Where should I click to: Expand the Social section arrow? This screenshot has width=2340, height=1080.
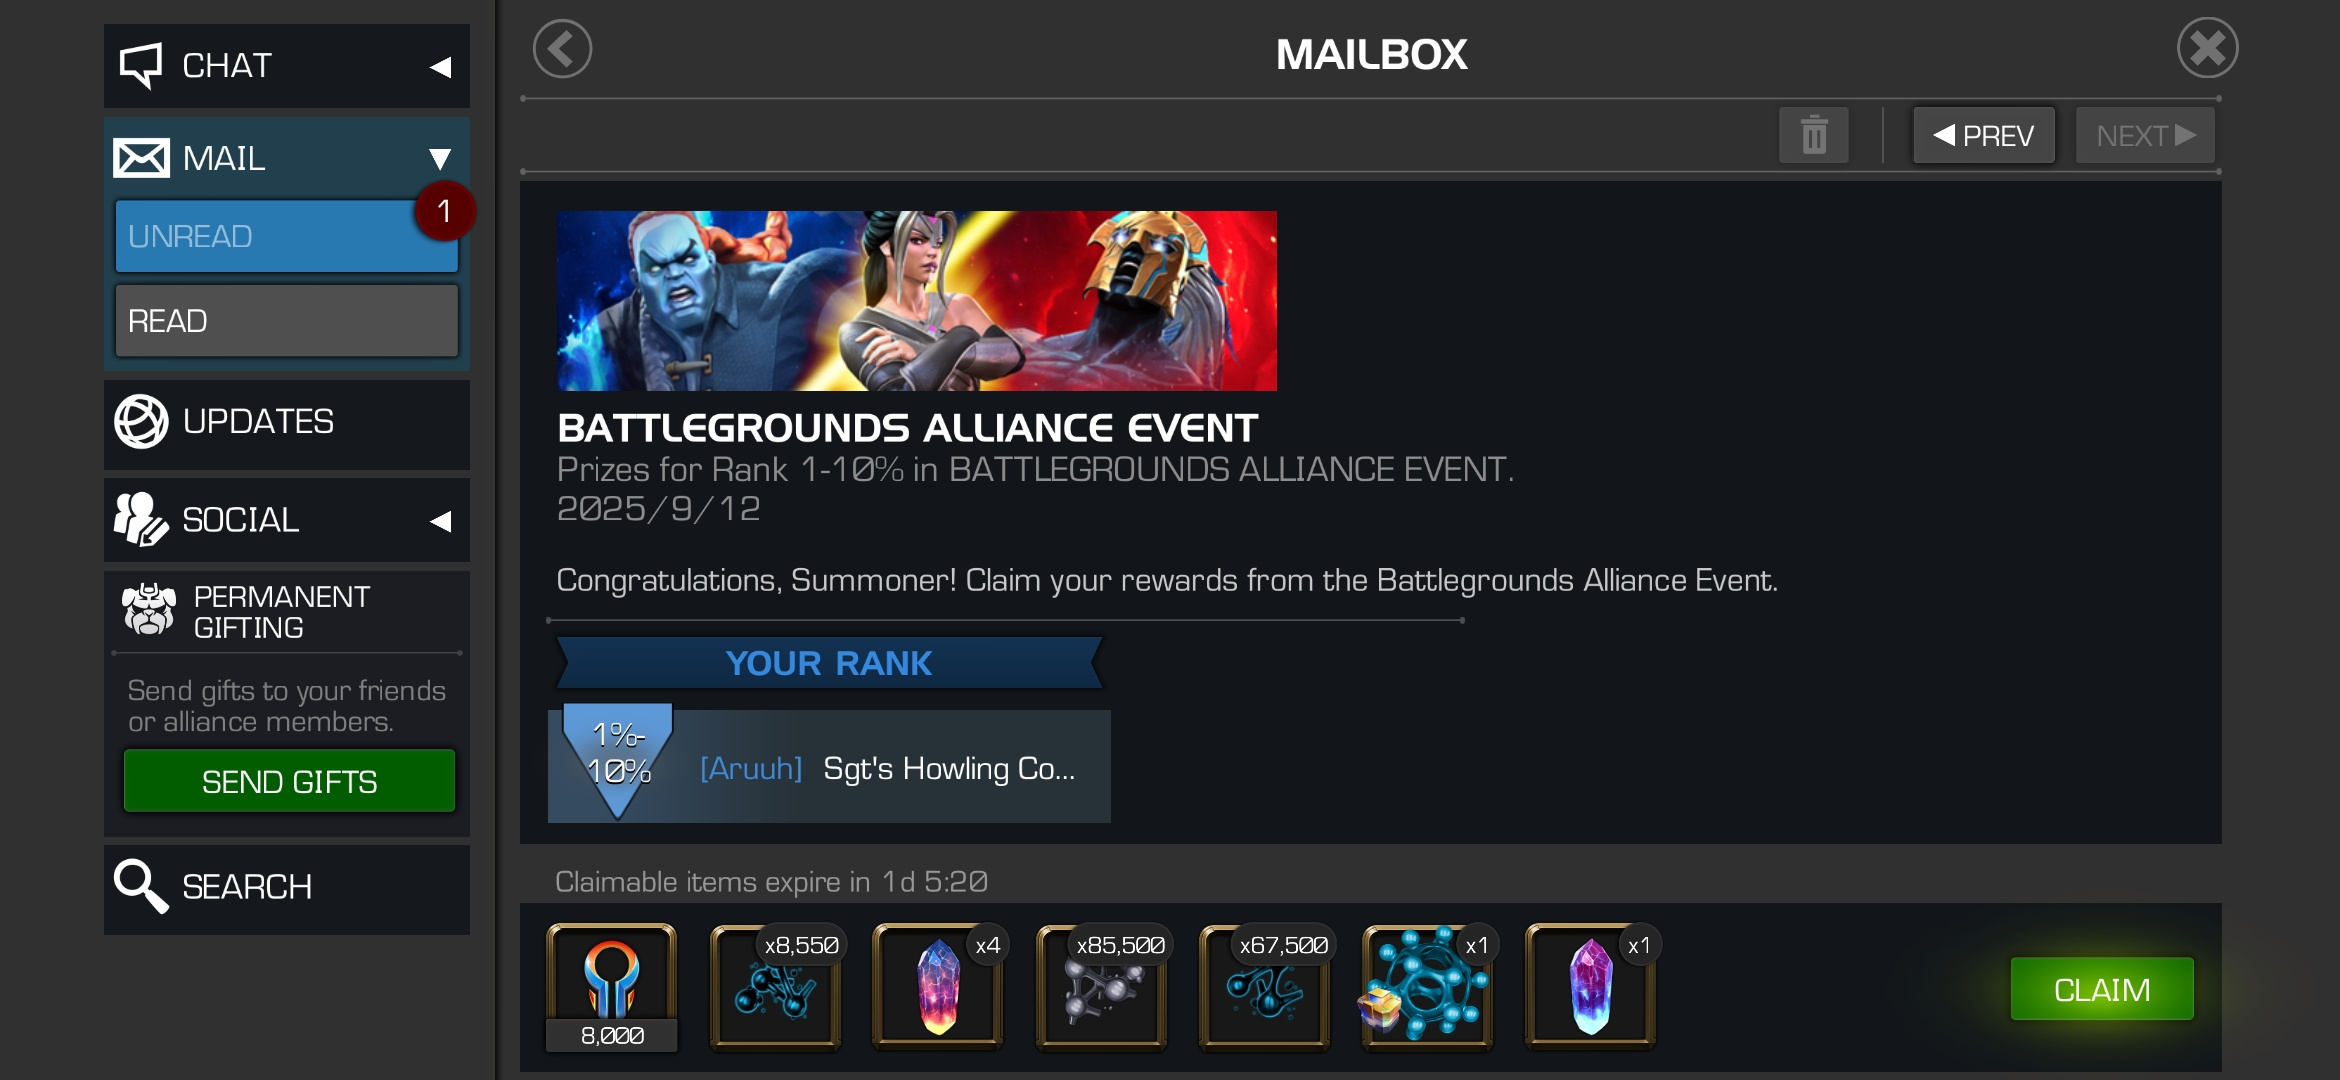440,521
